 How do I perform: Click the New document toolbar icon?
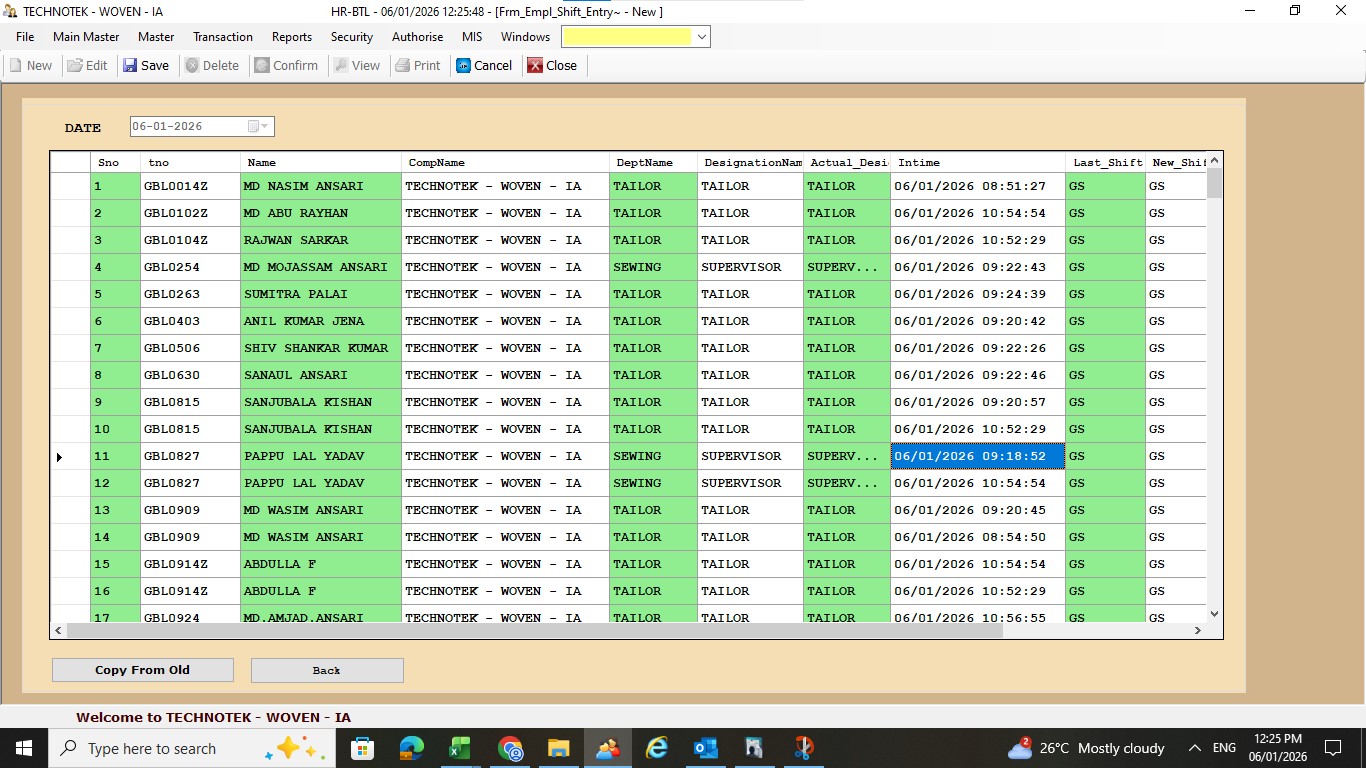click(x=16, y=65)
